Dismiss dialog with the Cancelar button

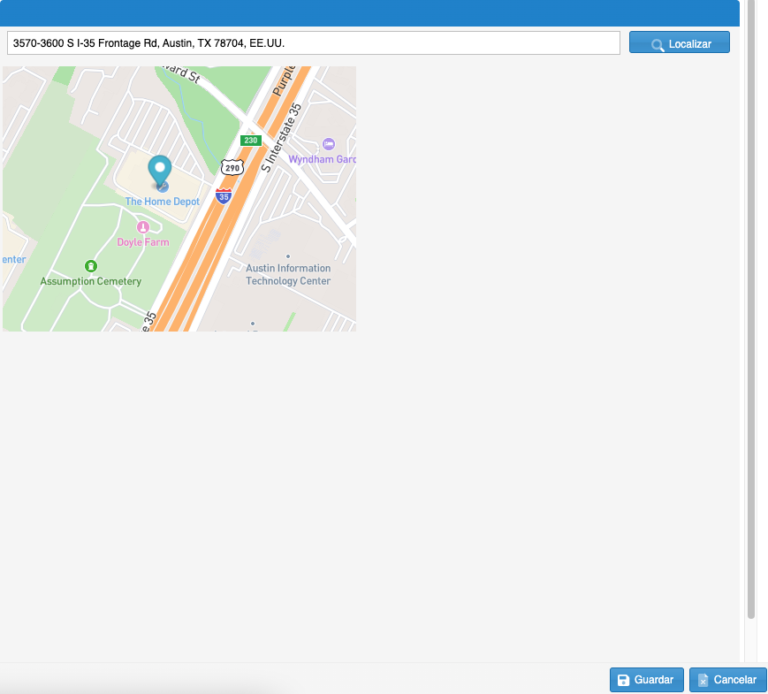click(x=727, y=680)
